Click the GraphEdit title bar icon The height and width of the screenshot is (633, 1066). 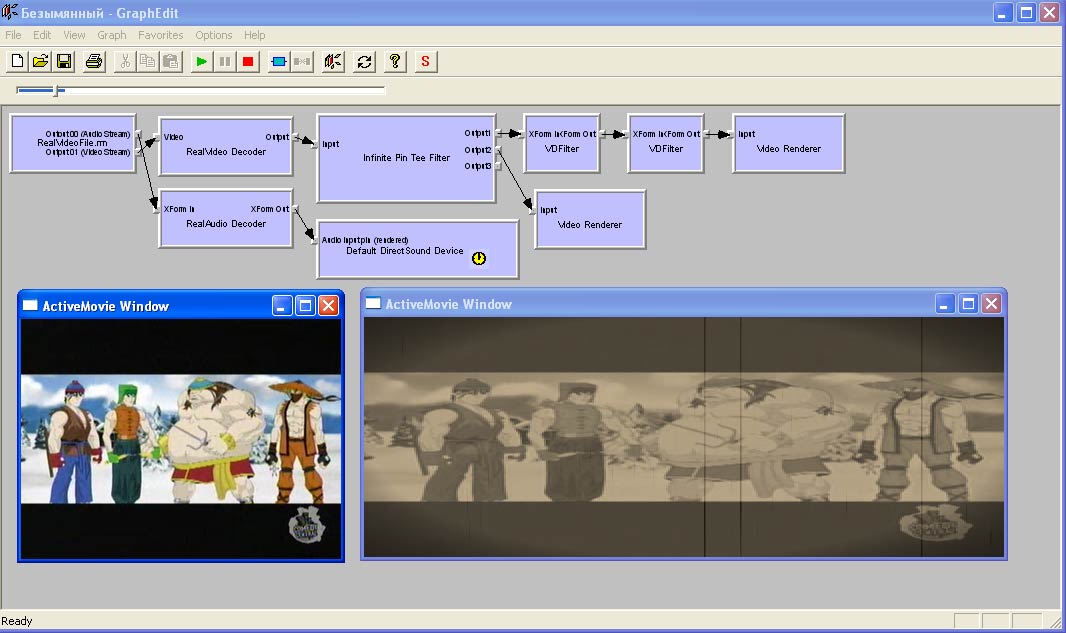point(10,12)
